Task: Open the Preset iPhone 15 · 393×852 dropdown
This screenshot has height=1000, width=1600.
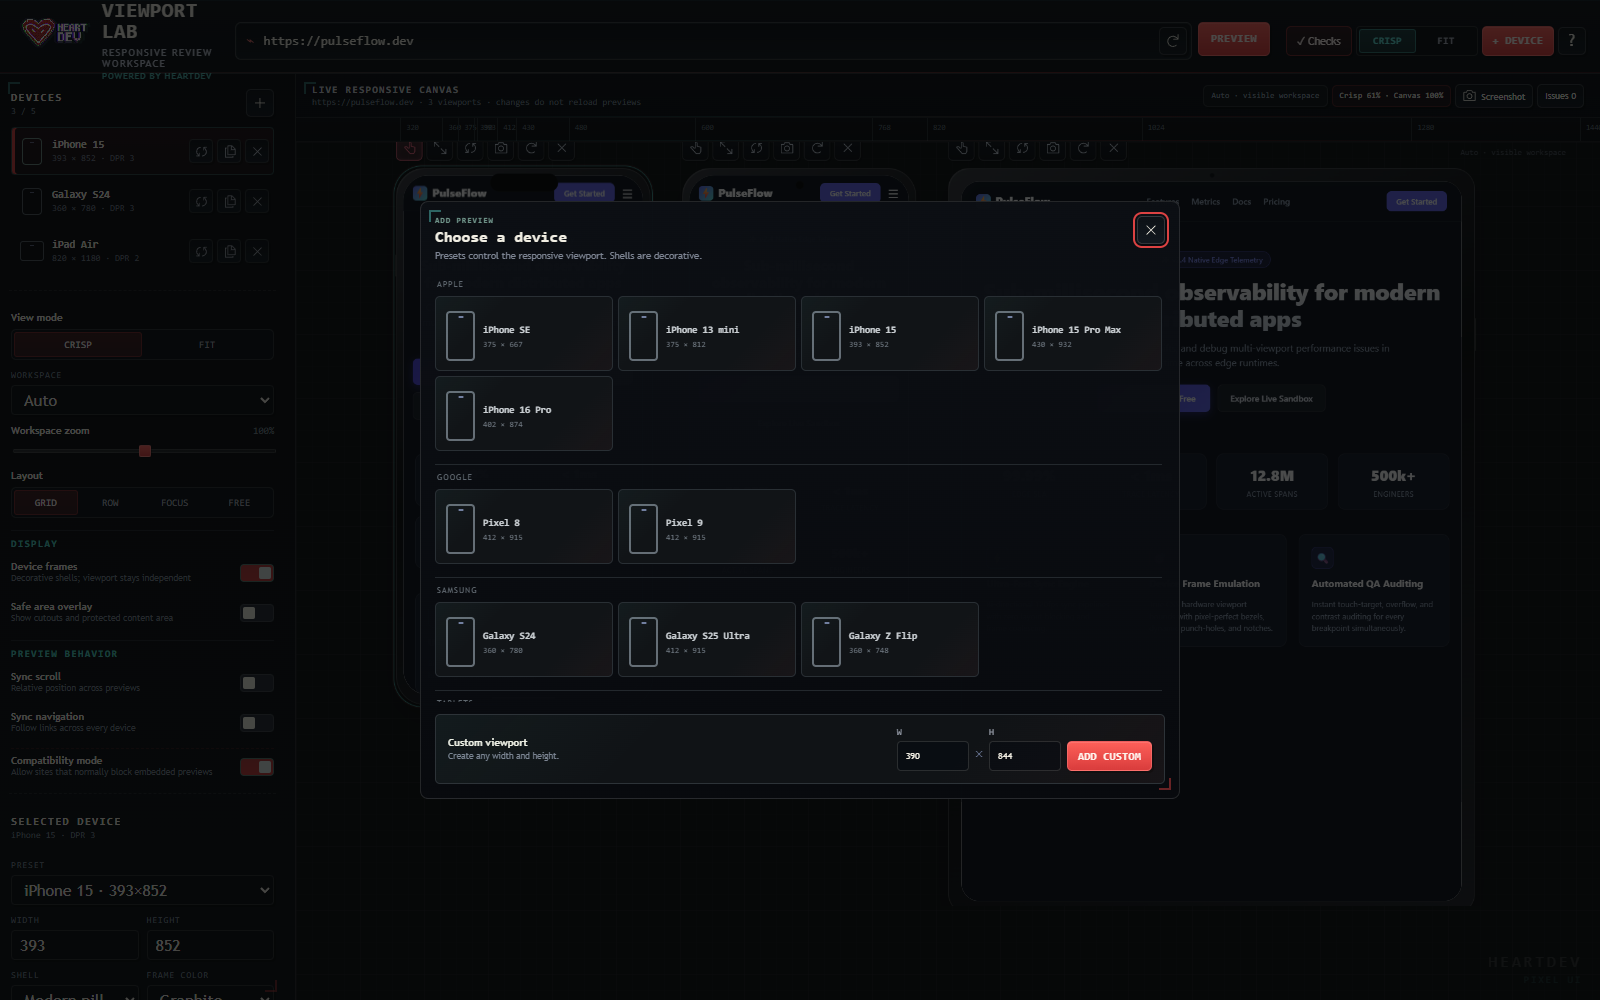Action: point(142,890)
